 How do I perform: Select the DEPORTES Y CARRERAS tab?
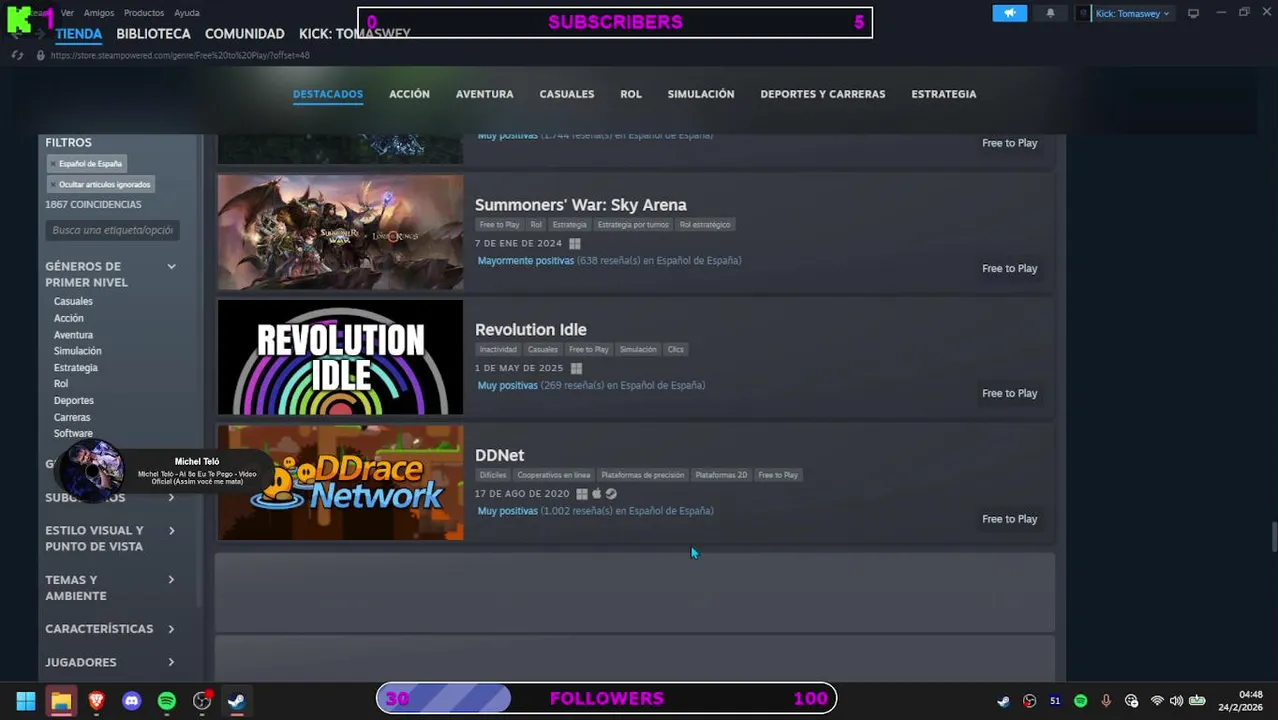[823, 94]
